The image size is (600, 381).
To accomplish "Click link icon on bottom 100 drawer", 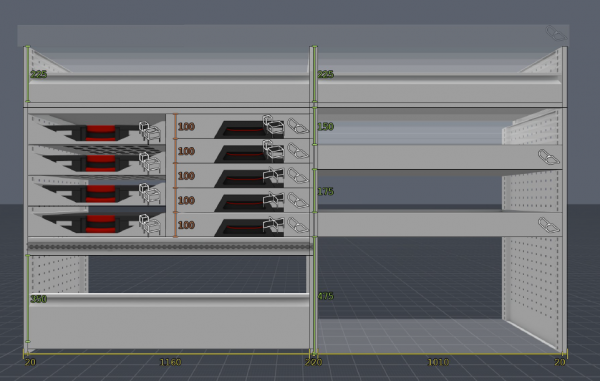I will click(x=298, y=225).
